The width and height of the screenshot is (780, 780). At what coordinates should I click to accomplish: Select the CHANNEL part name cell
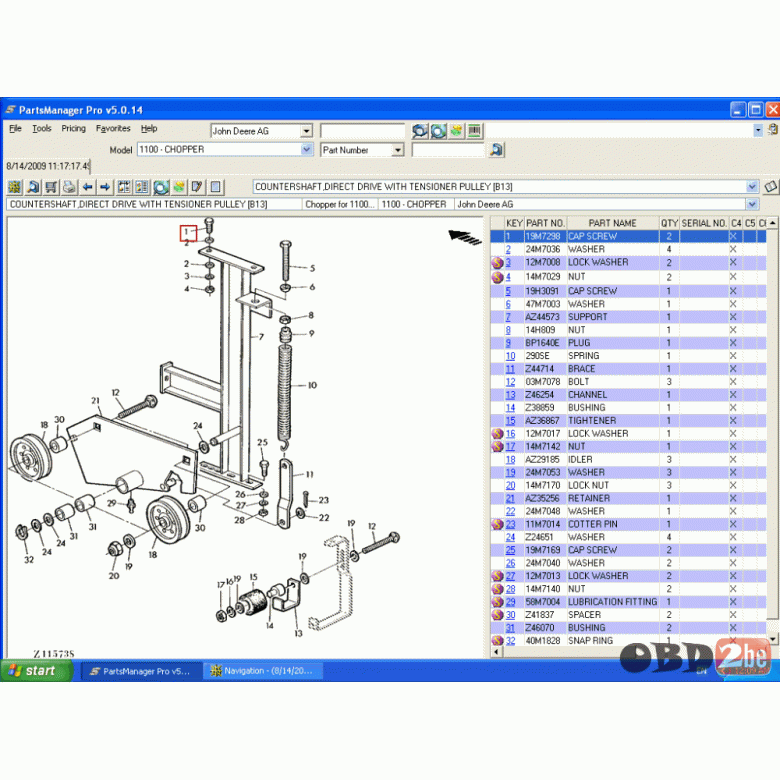coord(613,394)
